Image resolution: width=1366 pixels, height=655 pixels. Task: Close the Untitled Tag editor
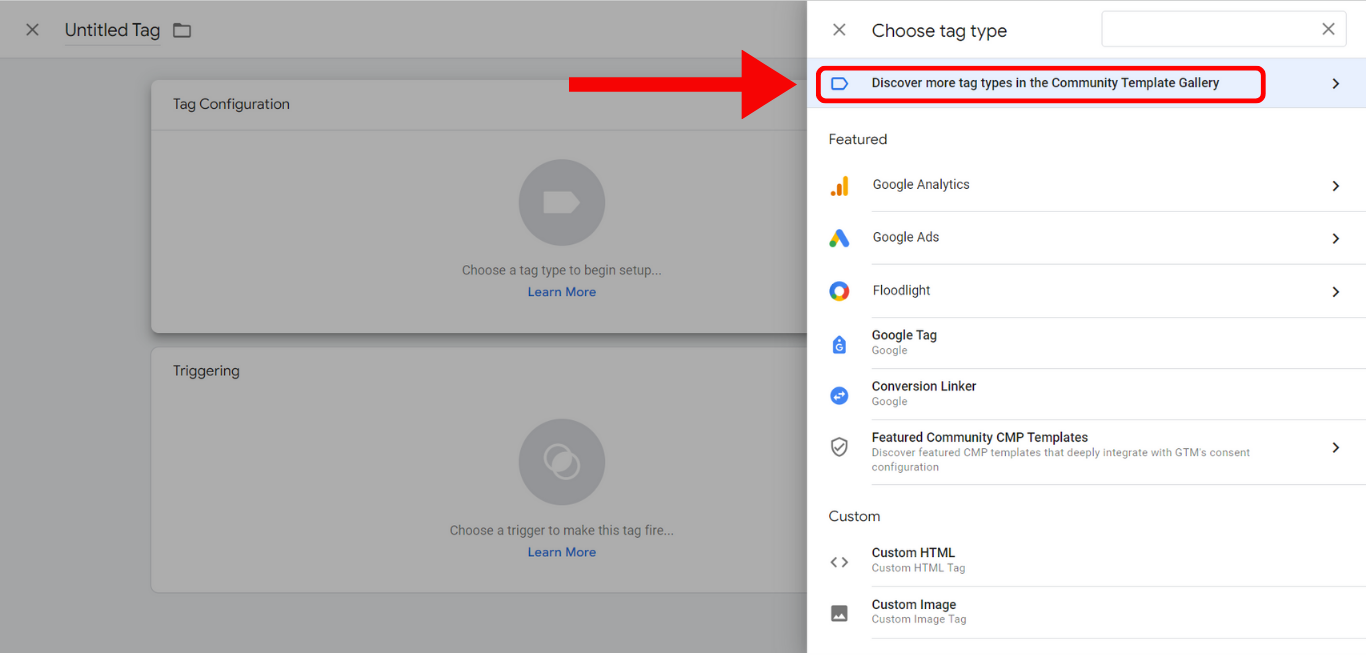coord(32,30)
